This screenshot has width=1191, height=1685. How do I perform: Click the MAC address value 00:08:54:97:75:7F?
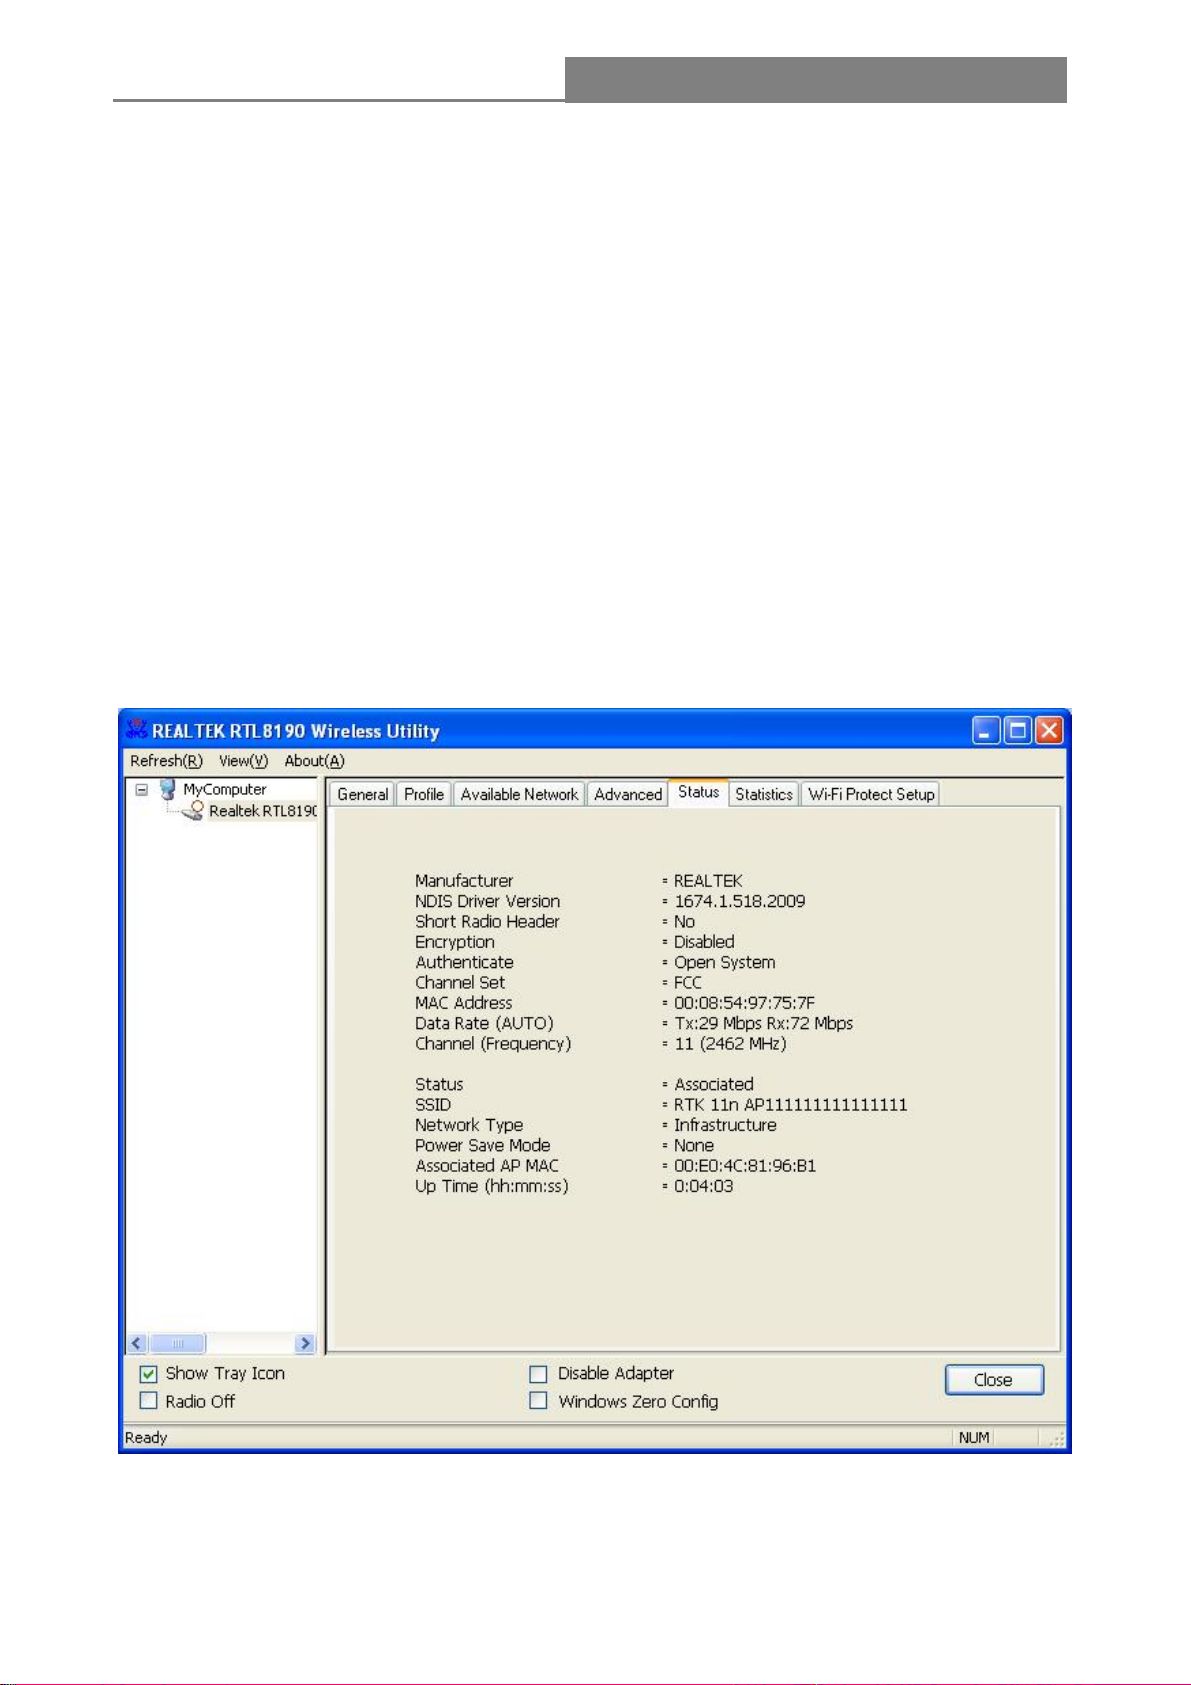tap(744, 1002)
